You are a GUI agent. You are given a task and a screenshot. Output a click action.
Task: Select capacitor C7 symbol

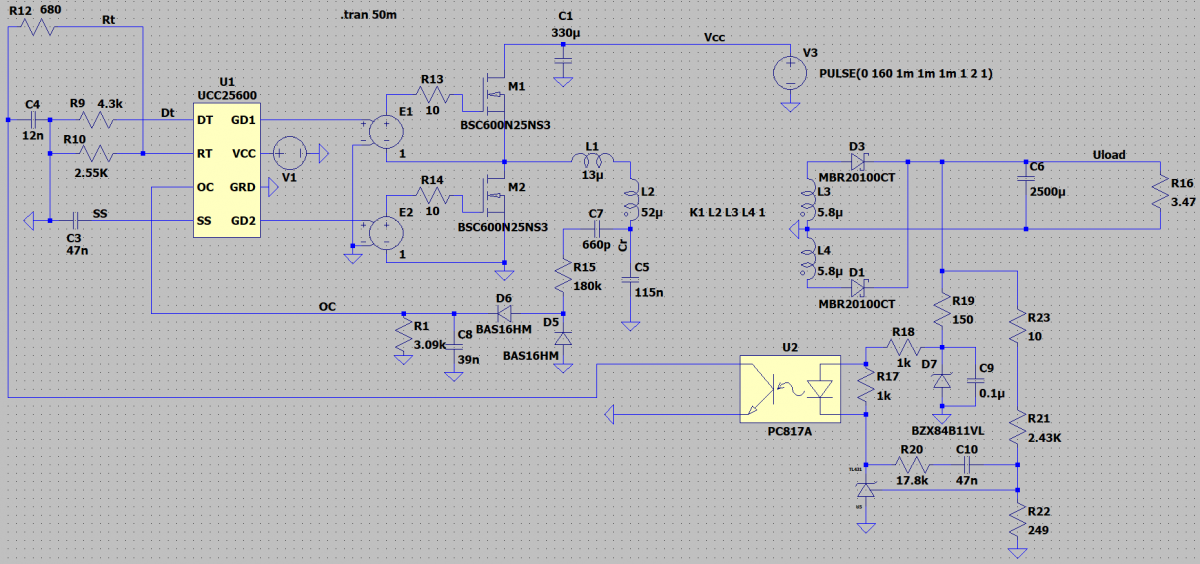[x=595, y=230]
